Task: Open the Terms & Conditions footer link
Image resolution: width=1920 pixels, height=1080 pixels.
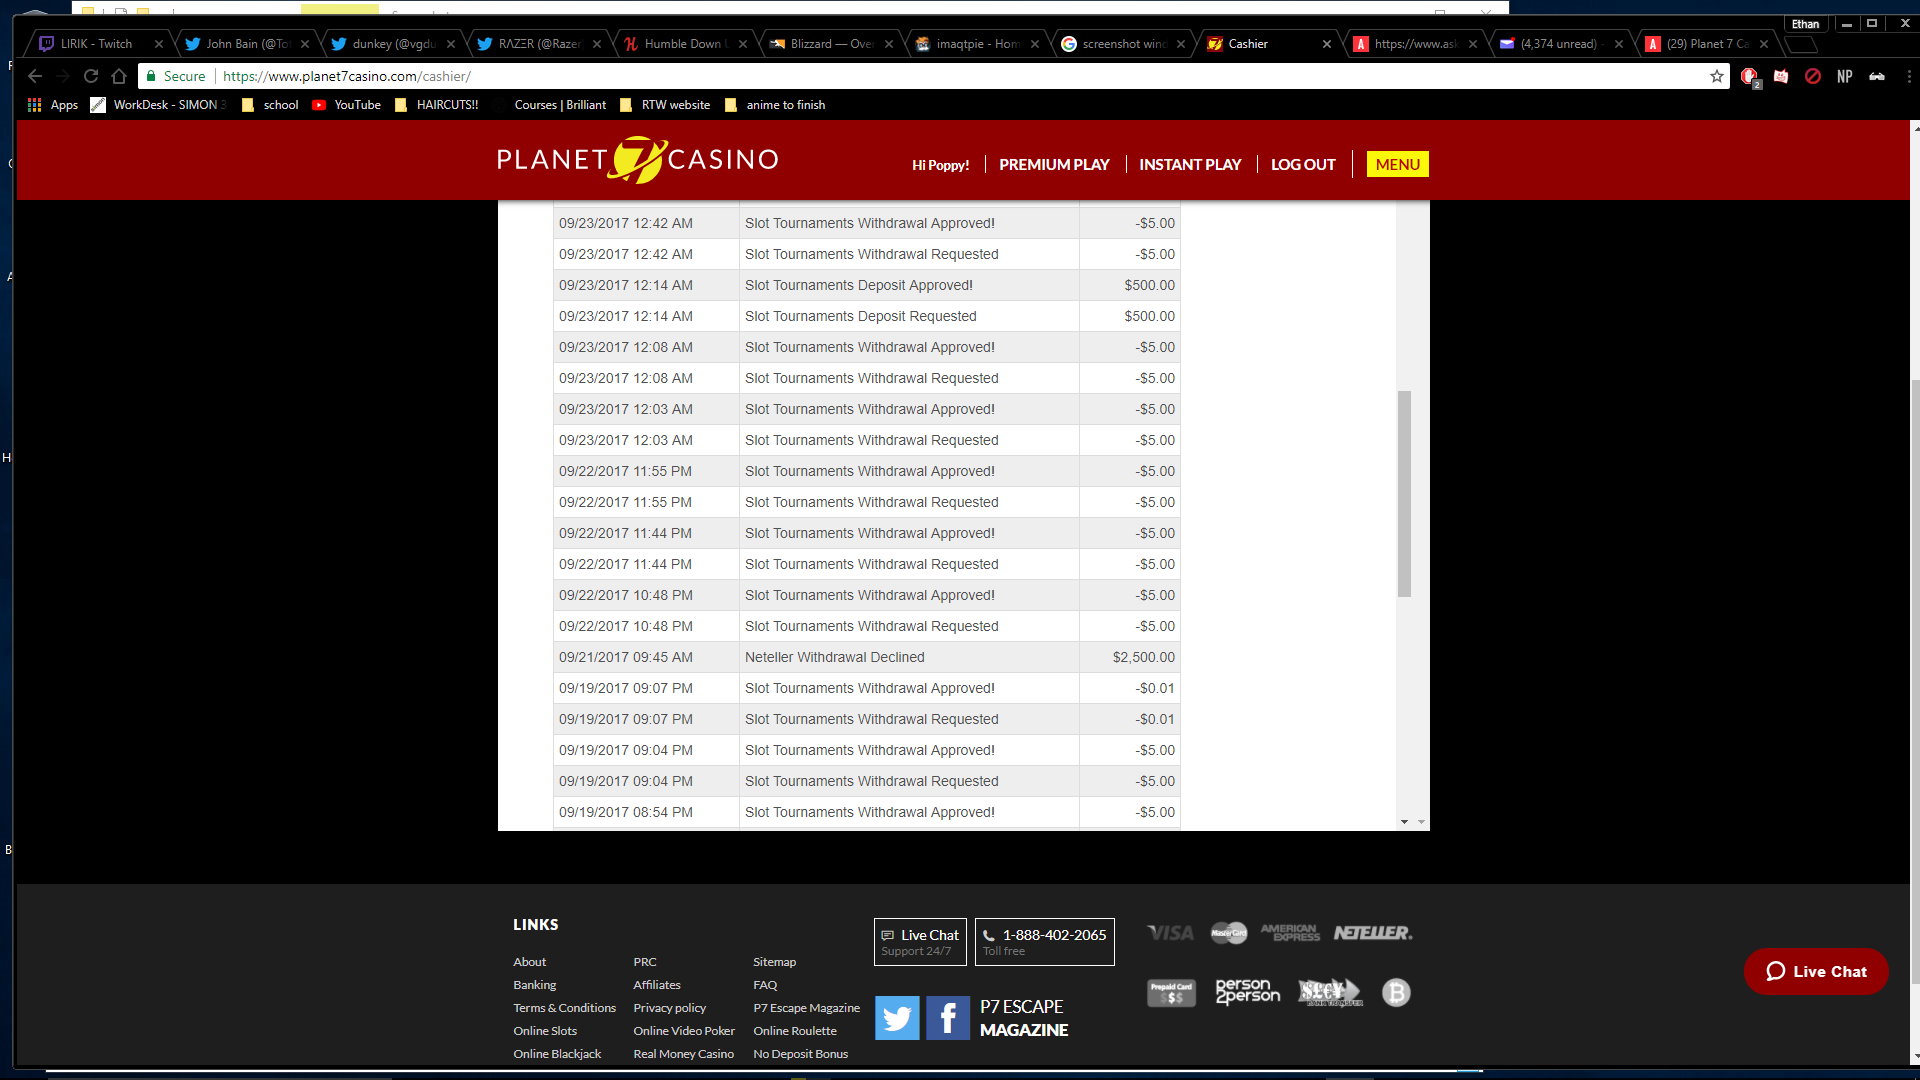Action: click(x=564, y=1008)
